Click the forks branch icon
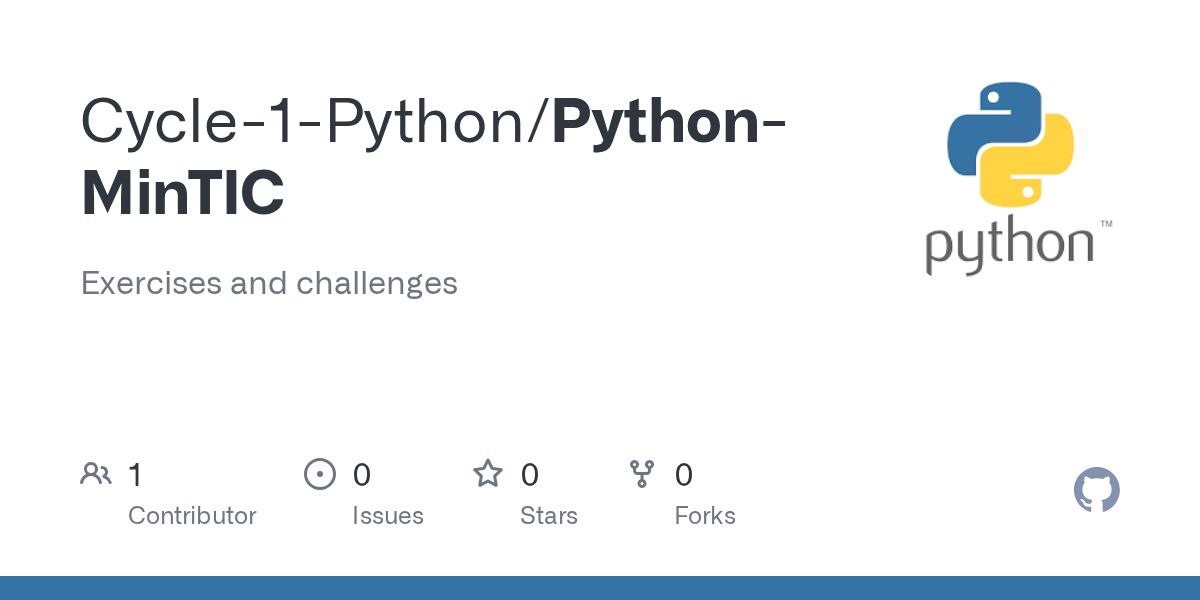This screenshot has width=1200, height=600. [x=641, y=474]
